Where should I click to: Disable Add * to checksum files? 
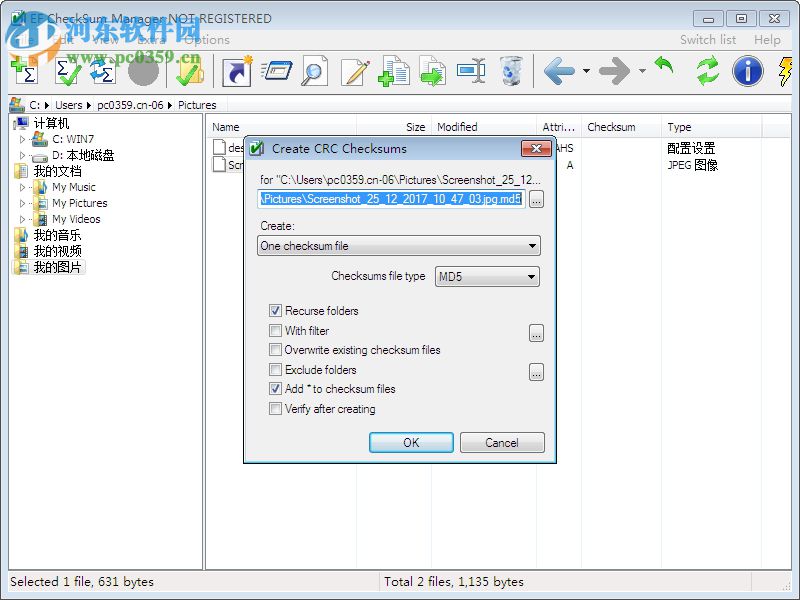[x=277, y=389]
